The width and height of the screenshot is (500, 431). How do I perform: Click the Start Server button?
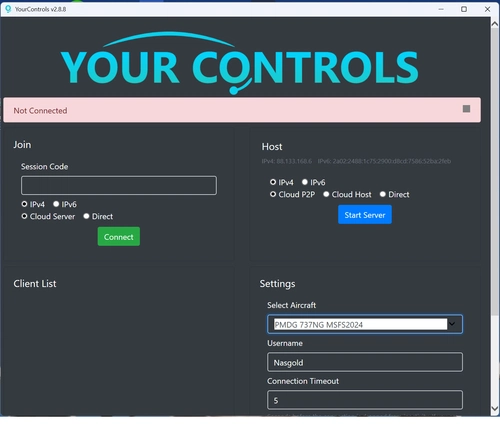click(365, 215)
